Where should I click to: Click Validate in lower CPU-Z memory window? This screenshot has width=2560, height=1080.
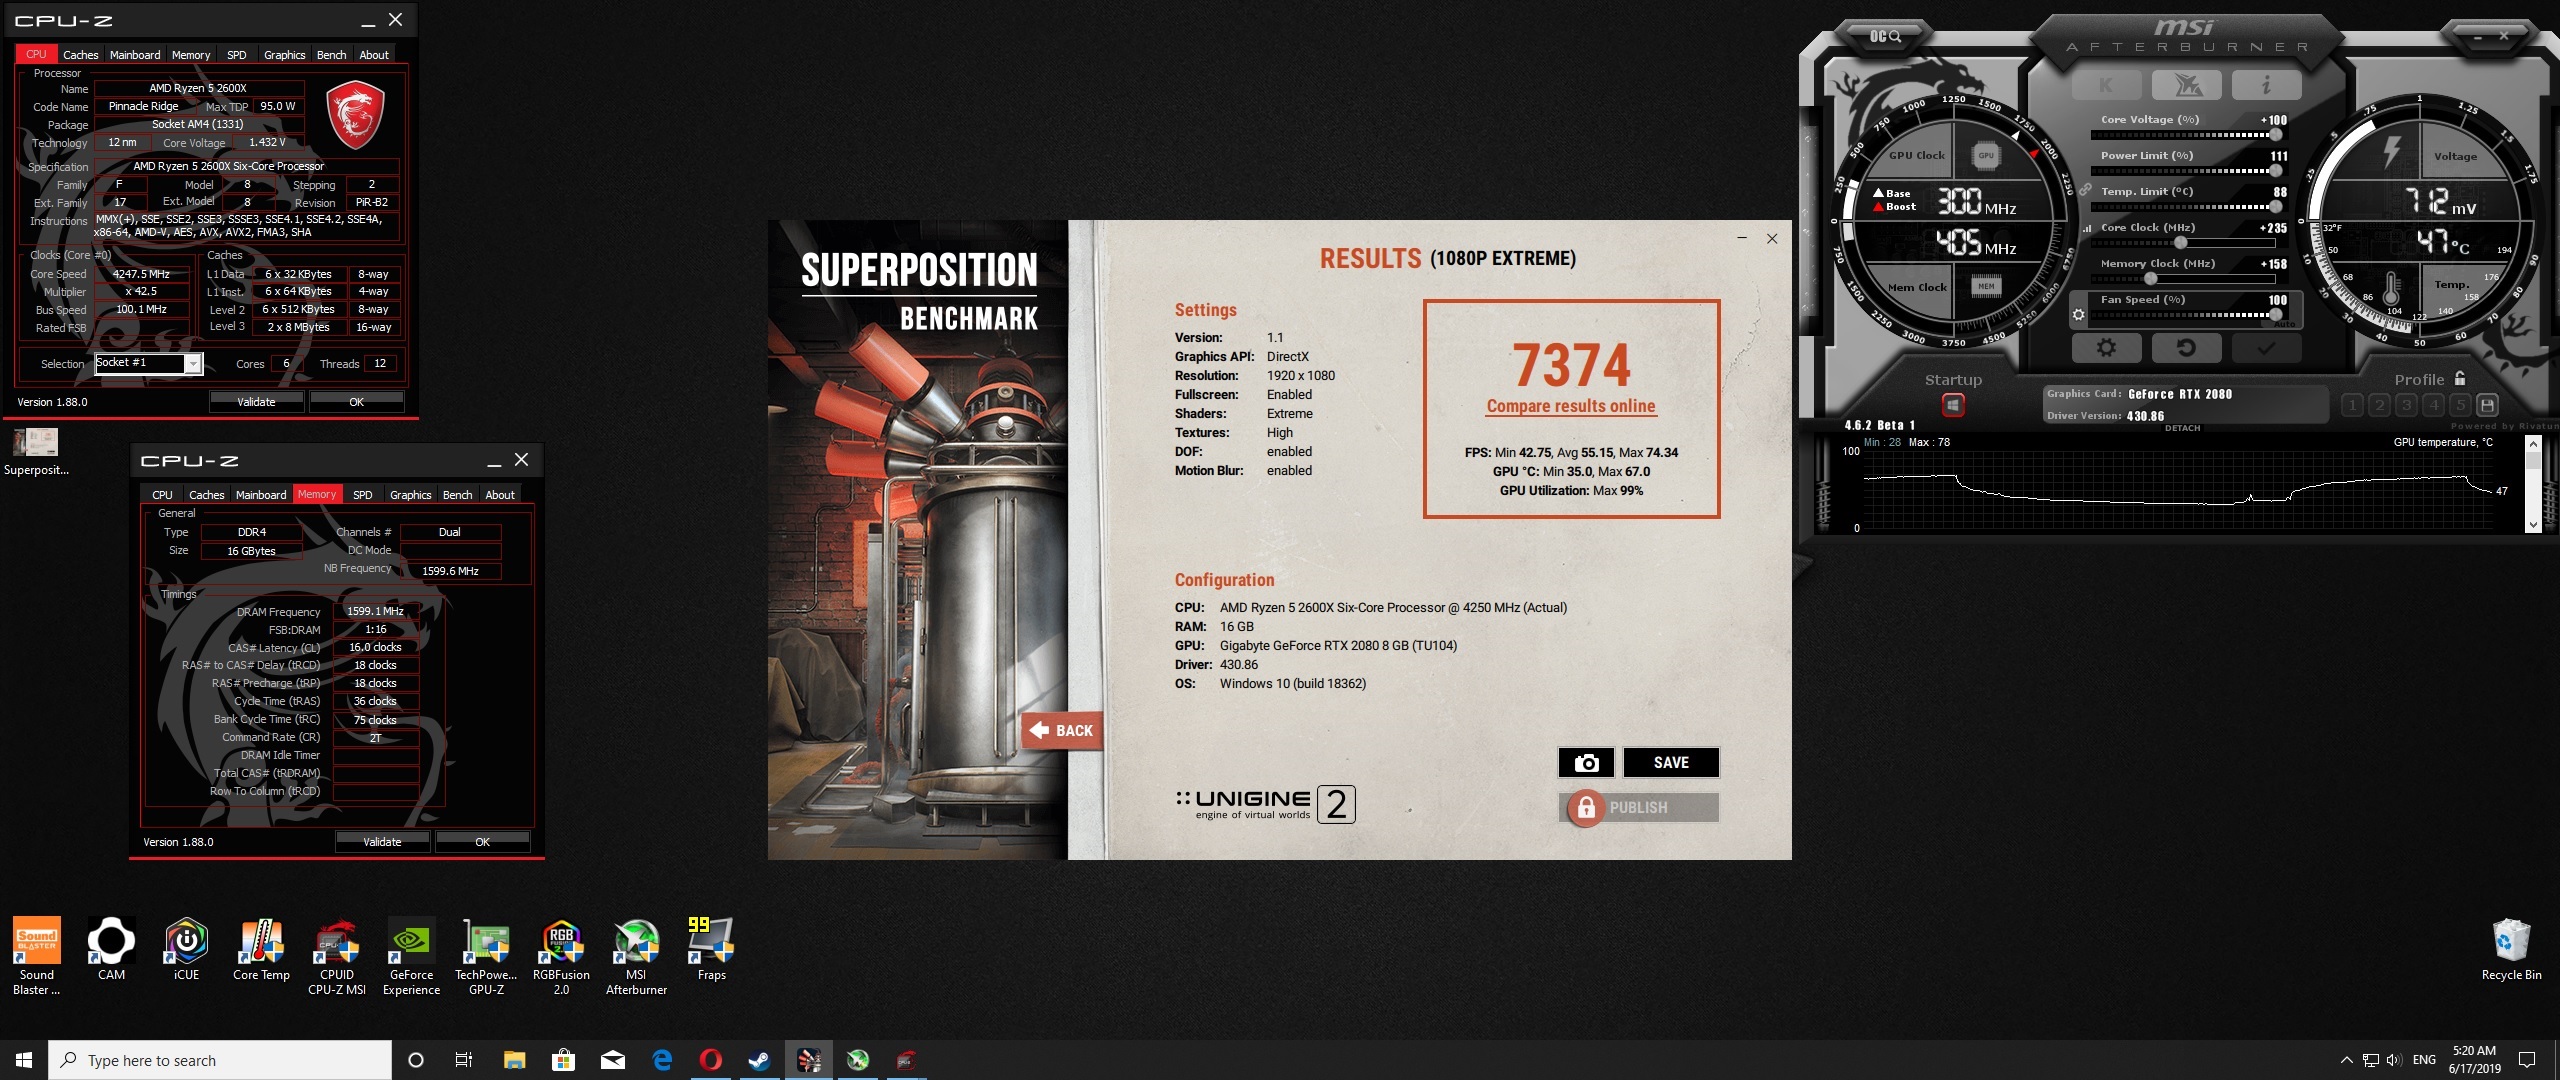pyautogui.click(x=382, y=842)
